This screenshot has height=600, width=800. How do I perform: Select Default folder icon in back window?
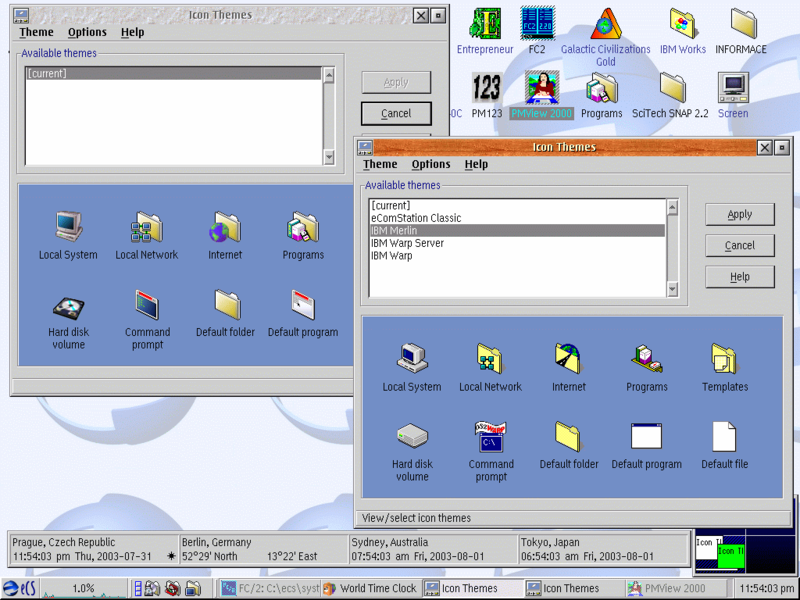pyautogui.click(x=227, y=305)
